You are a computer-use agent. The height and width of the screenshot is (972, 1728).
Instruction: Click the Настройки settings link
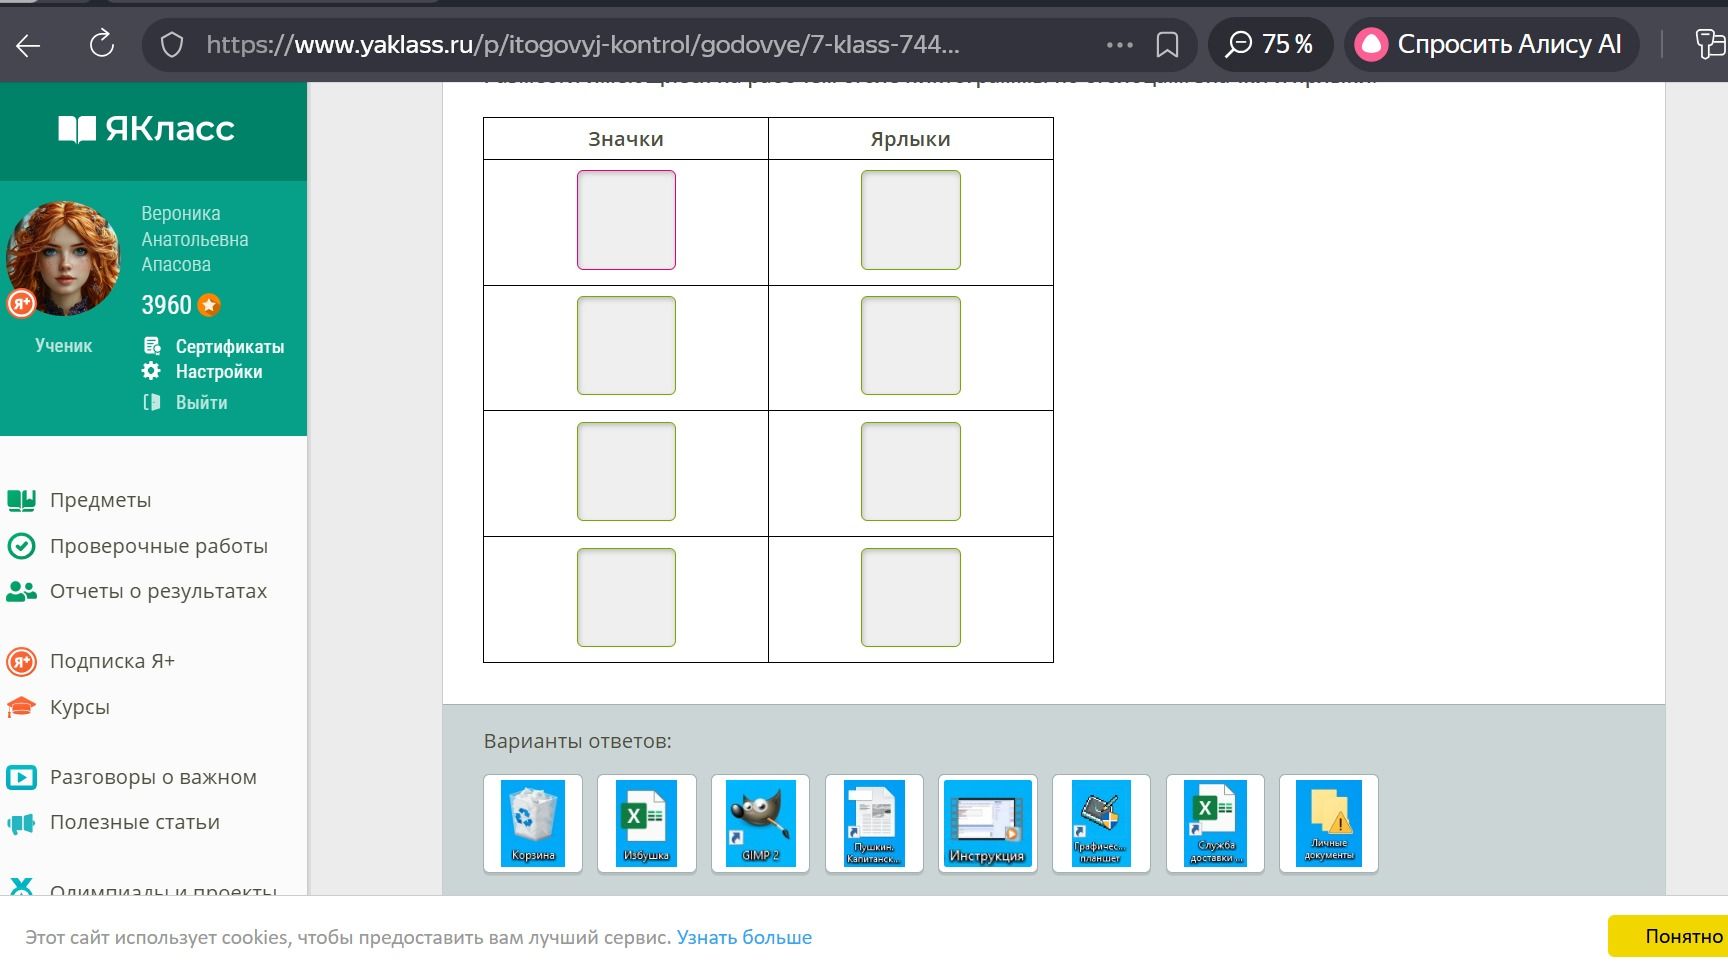pos(218,372)
